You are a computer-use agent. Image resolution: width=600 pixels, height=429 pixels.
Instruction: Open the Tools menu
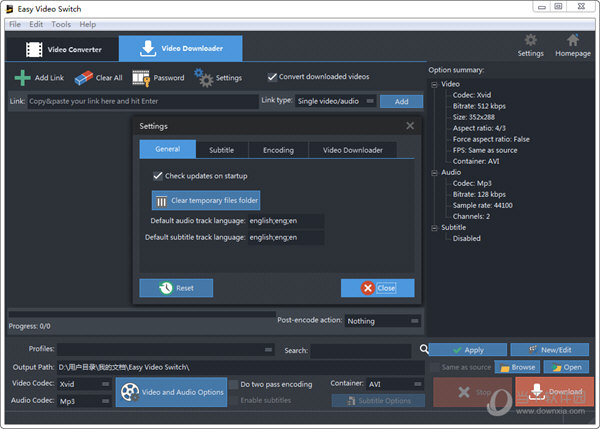61,24
